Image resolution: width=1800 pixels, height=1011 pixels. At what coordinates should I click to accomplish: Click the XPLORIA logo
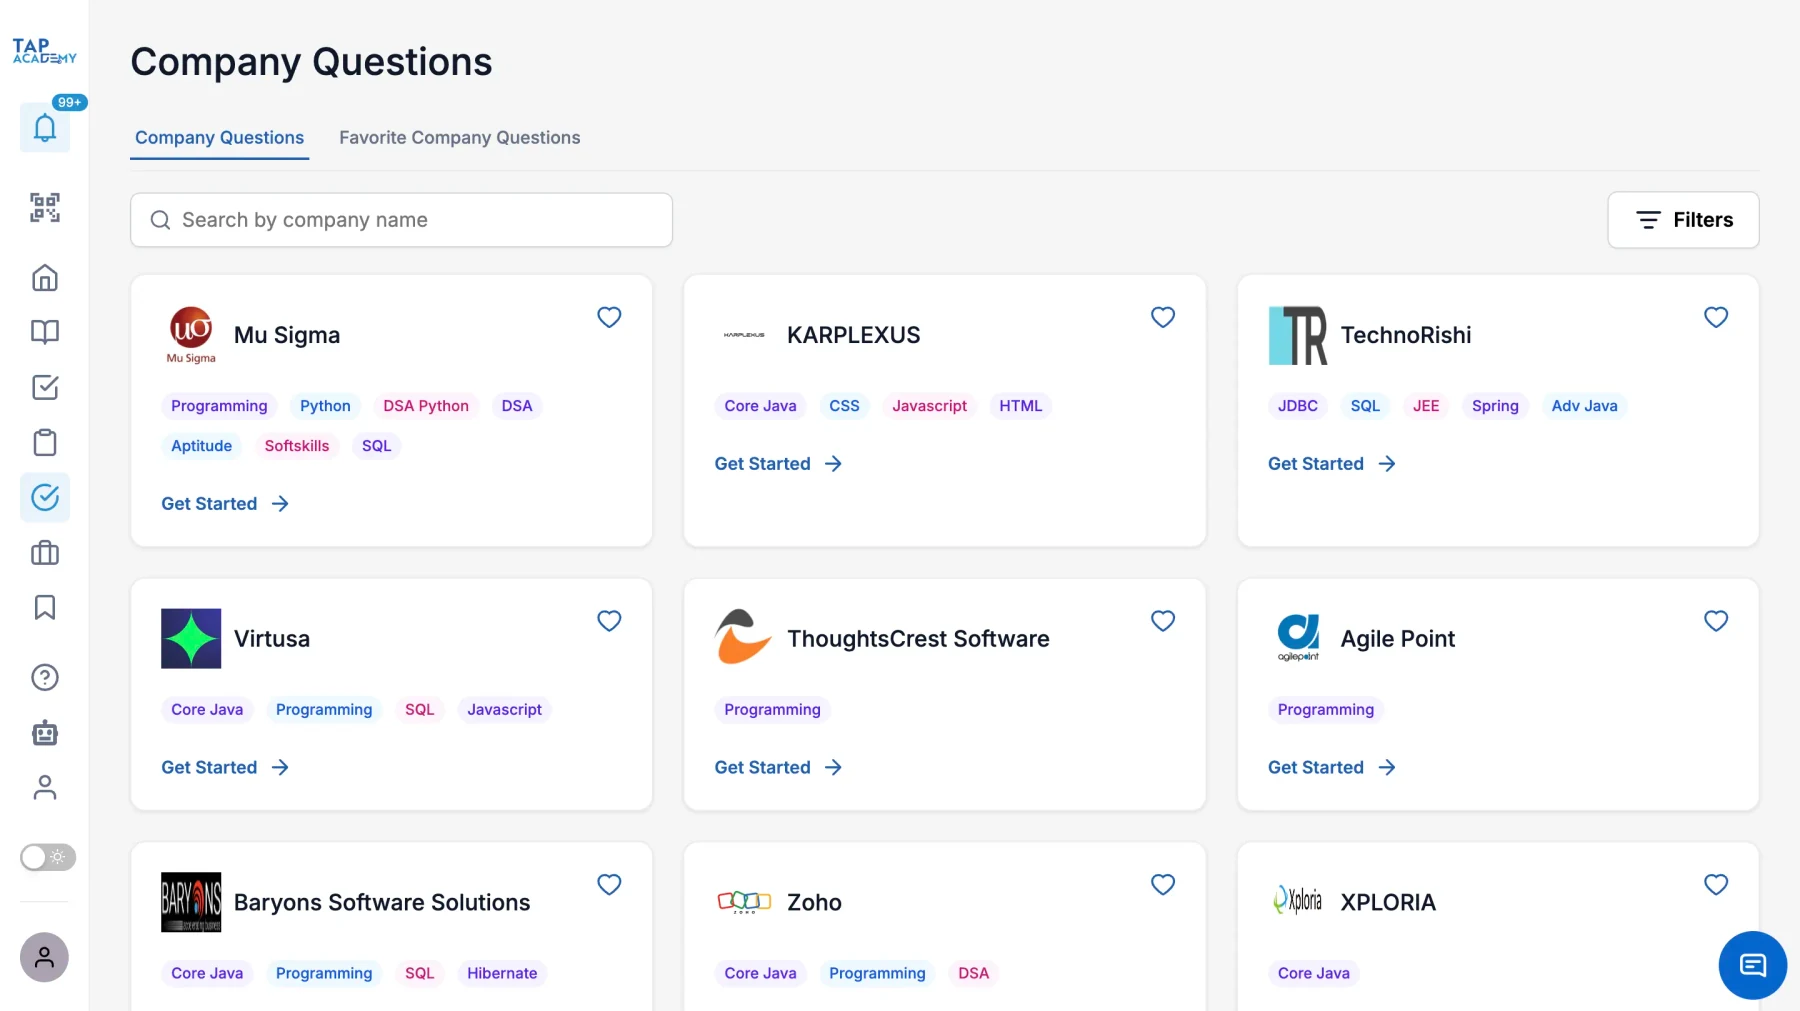[1298, 902]
